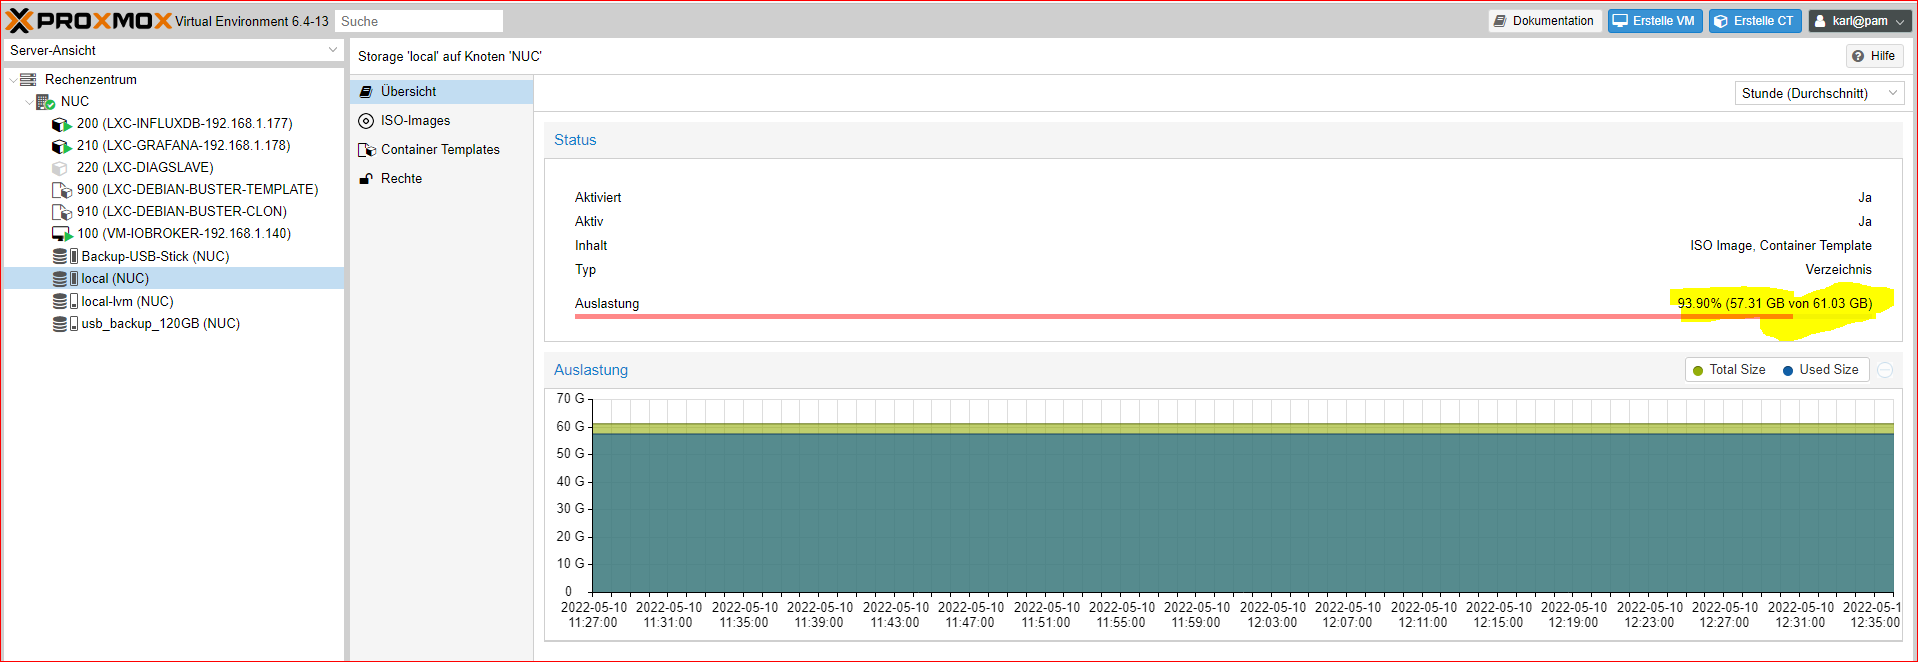The width and height of the screenshot is (1918, 662).
Task: Click the Typ value 'Verzeichnis'
Action: click(1838, 270)
